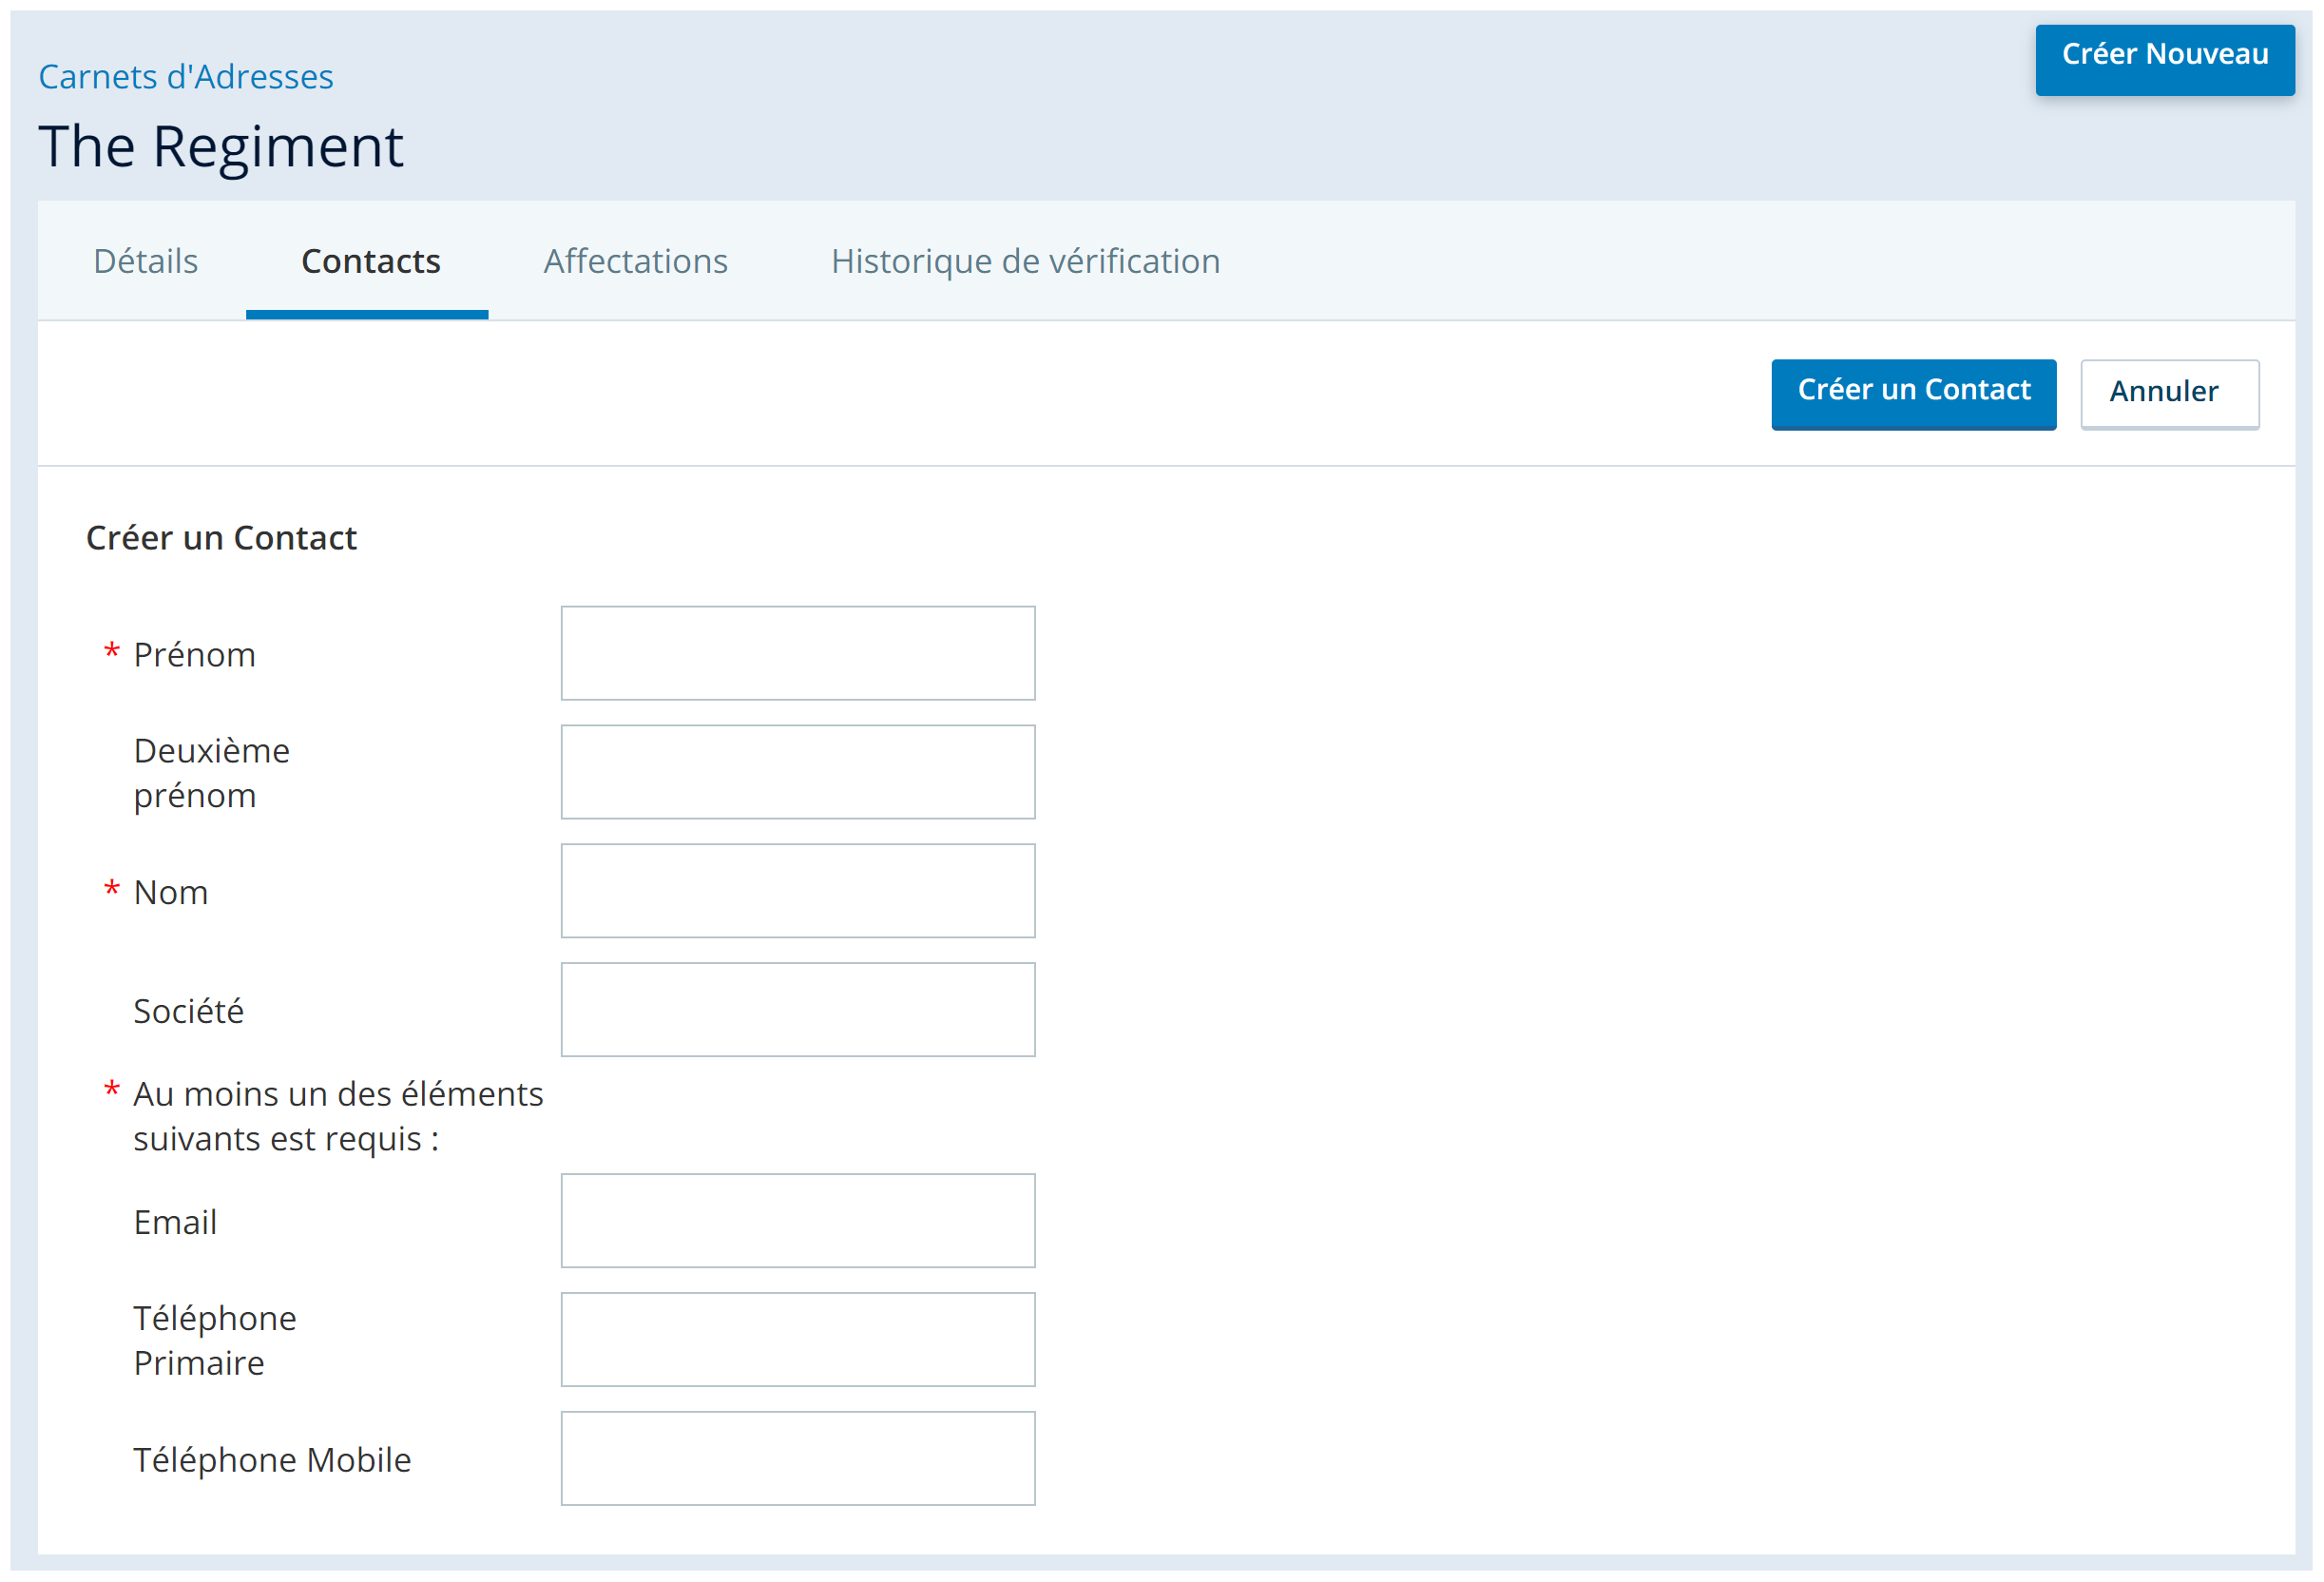Click the Contacts tab
Screen dimensions: 2324x1582
[371, 261]
